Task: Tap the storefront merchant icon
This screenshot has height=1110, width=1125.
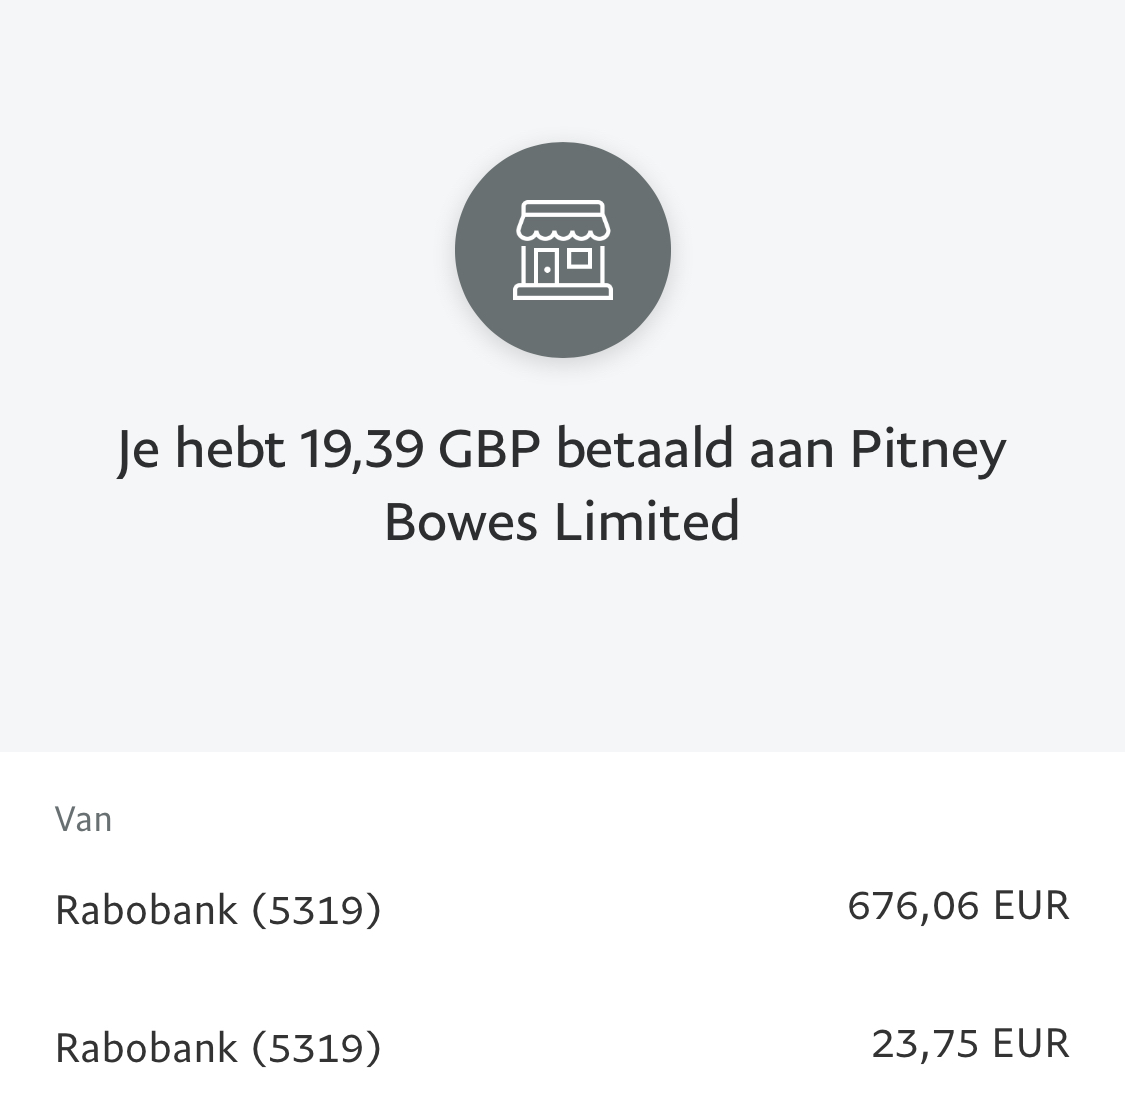Action: click(562, 250)
